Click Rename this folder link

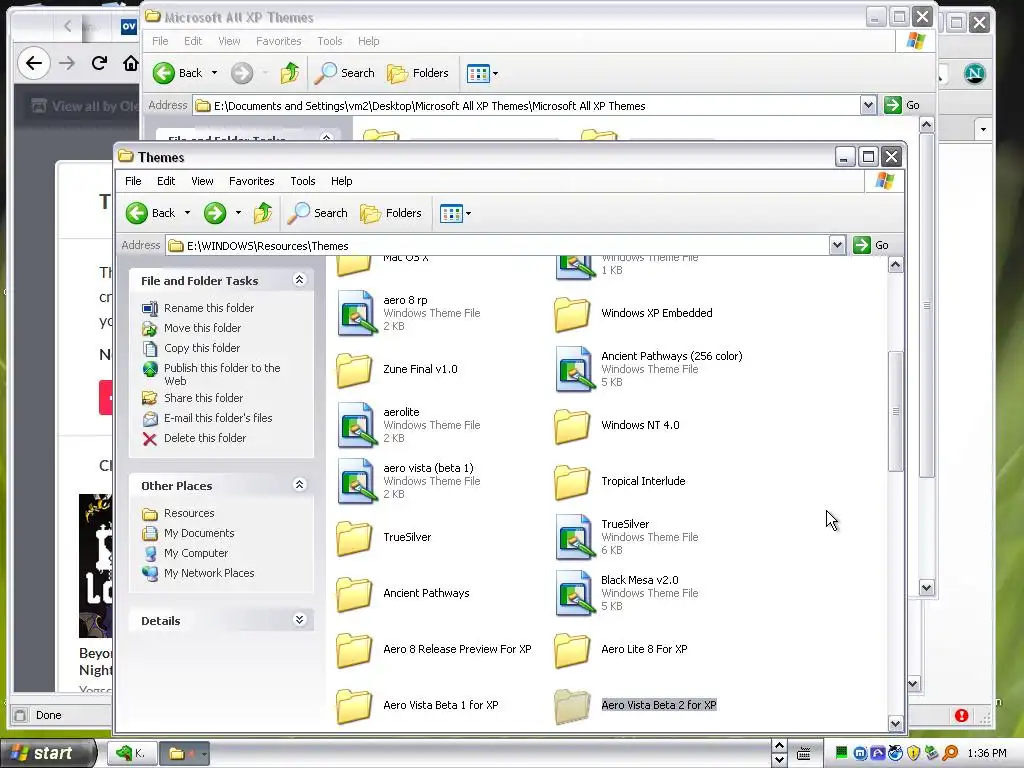(x=208, y=308)
